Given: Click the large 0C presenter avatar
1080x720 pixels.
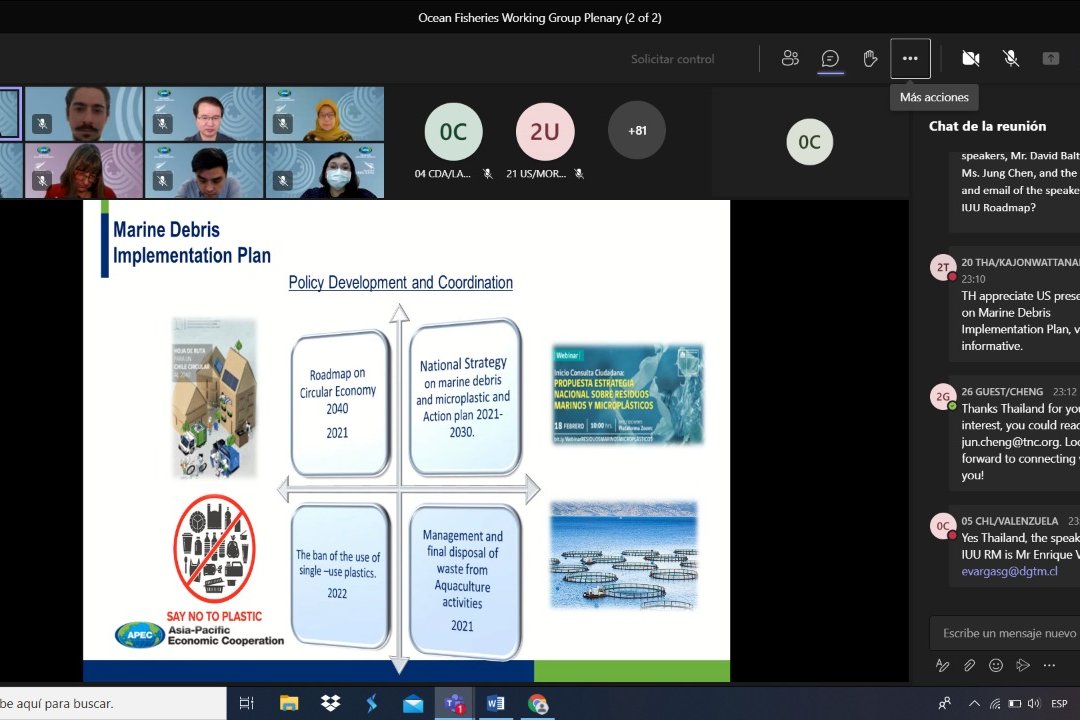Looking at the screenshot, I should pos(809,142).
